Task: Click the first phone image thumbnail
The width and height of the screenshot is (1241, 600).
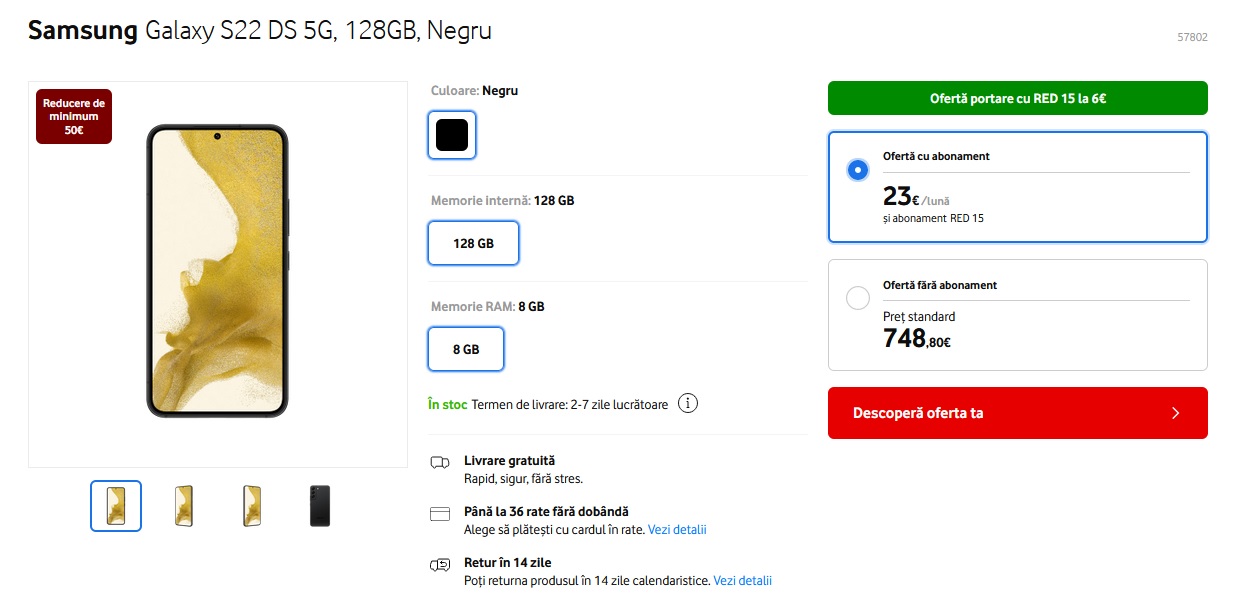Action: tap(115, 505)
